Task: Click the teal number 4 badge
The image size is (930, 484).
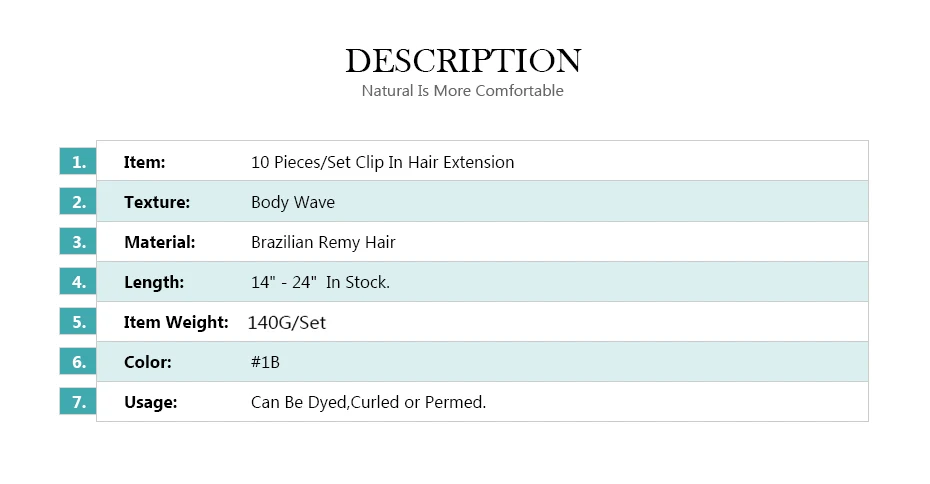Action: tap(78, 281)
